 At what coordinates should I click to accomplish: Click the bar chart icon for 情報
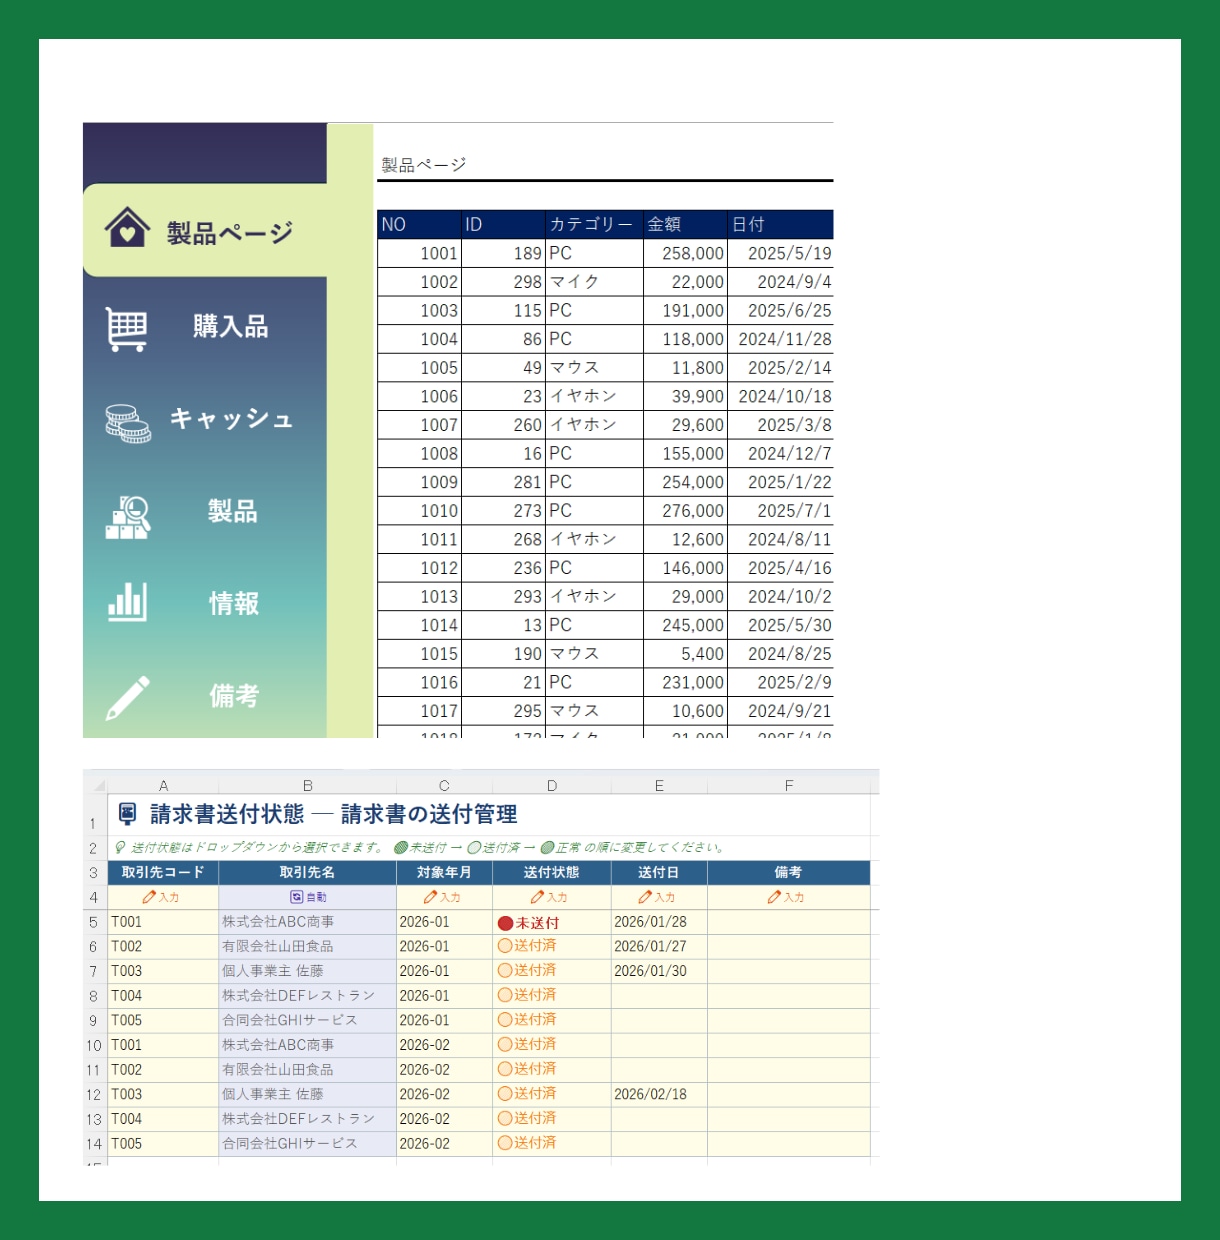tap(127, 602)
